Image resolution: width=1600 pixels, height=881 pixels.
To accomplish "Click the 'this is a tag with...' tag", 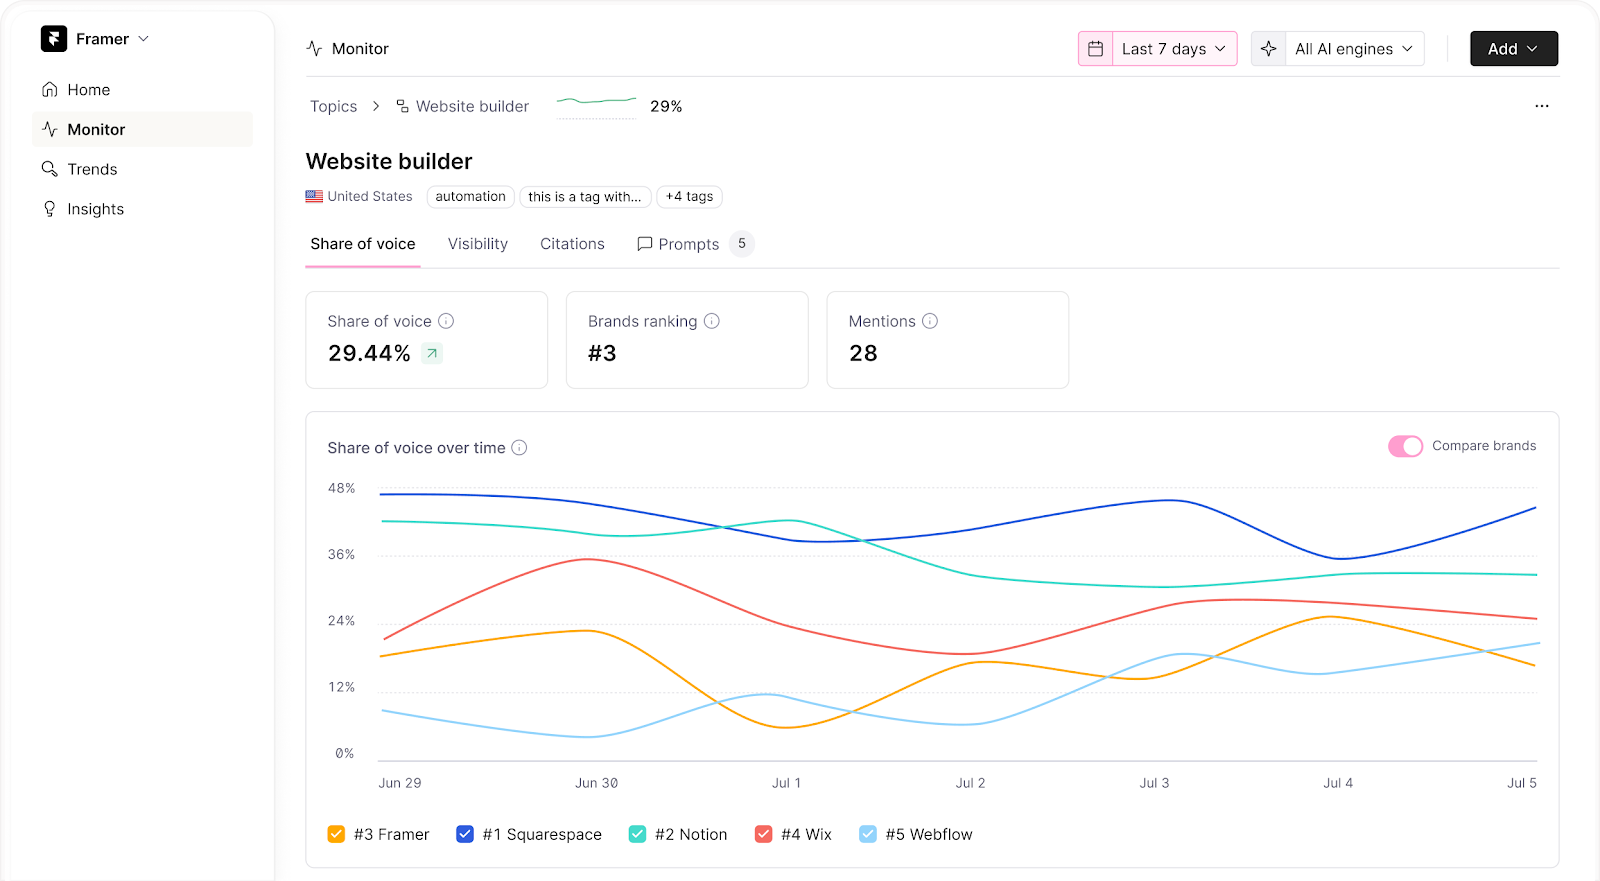I will [x=585, y=197].
